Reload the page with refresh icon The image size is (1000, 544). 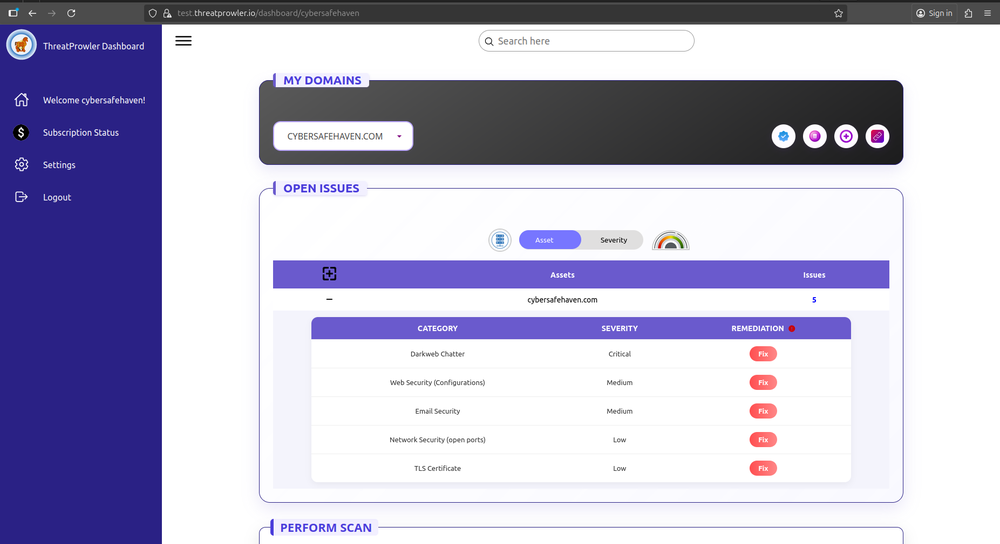click(x=71, y=13)
